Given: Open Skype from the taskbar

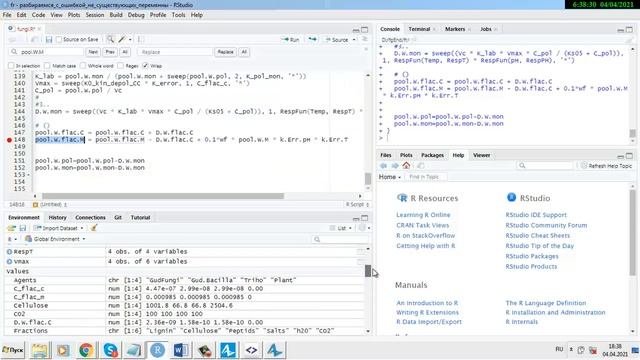Looking at the screenshot, I should coord(110,350).
